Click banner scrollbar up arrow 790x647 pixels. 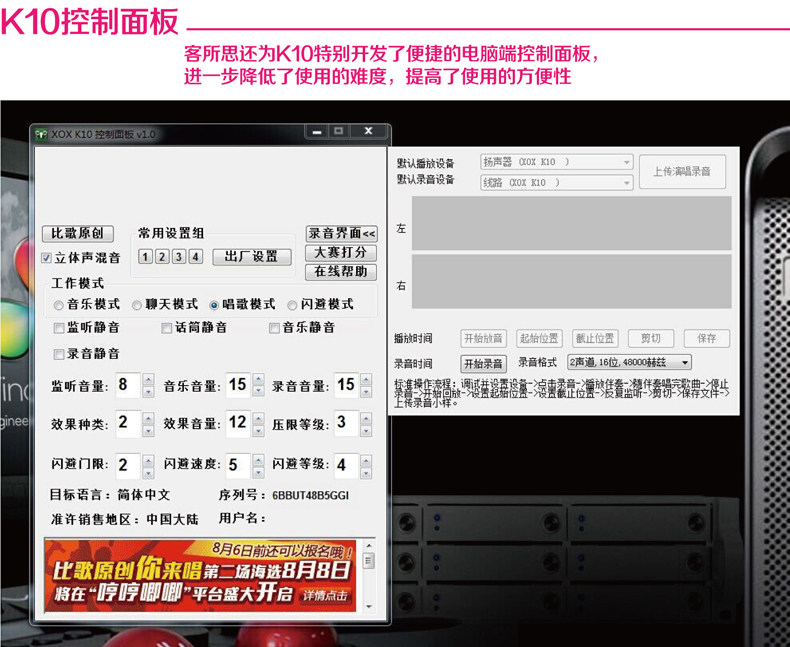(369, 546)
